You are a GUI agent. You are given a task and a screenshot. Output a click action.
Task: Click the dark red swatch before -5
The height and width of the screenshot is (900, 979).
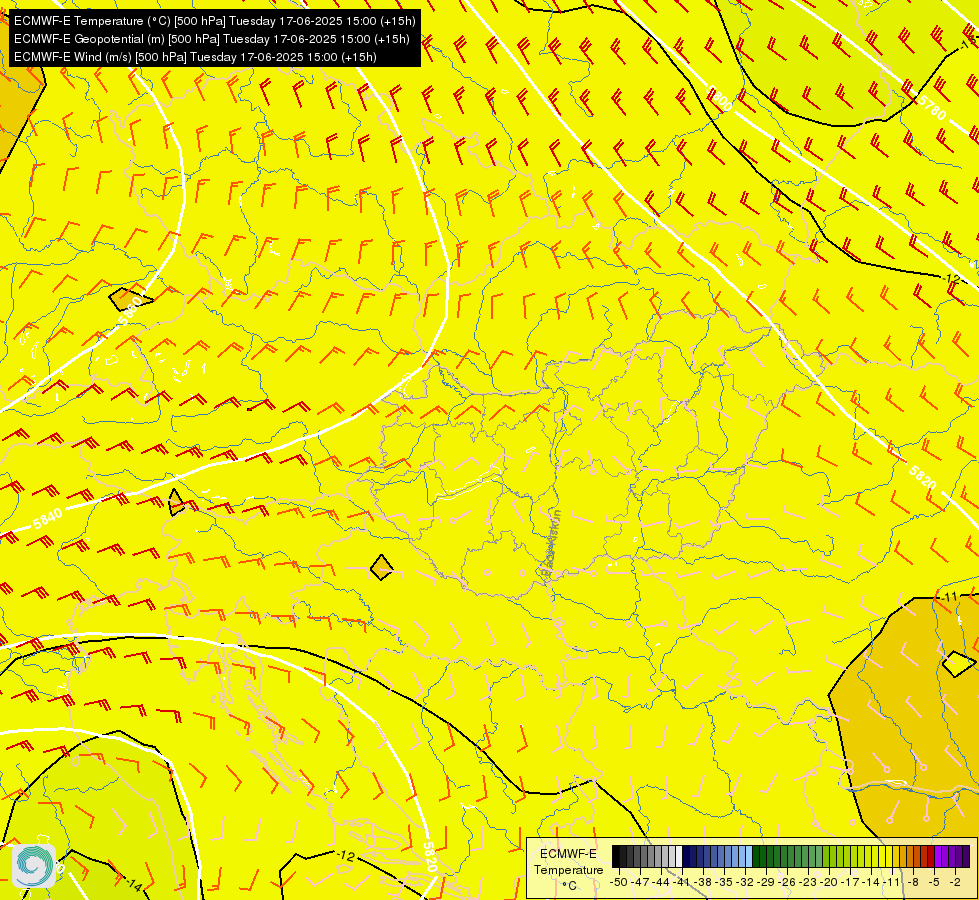click(931, 857)
